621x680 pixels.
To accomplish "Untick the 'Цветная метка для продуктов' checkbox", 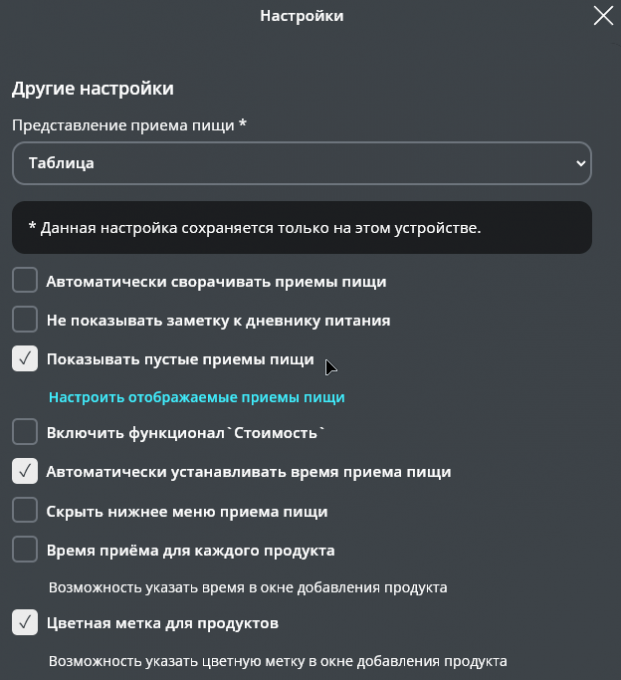I will [x=25, y=623].
